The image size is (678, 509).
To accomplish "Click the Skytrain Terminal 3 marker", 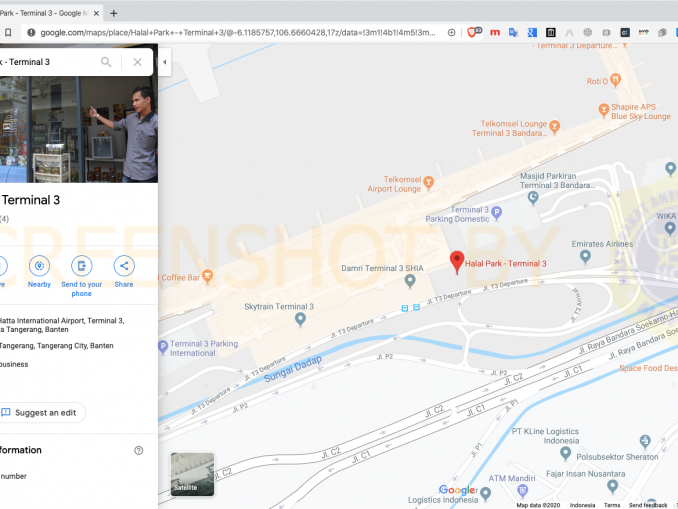I will tap(300, 319).
